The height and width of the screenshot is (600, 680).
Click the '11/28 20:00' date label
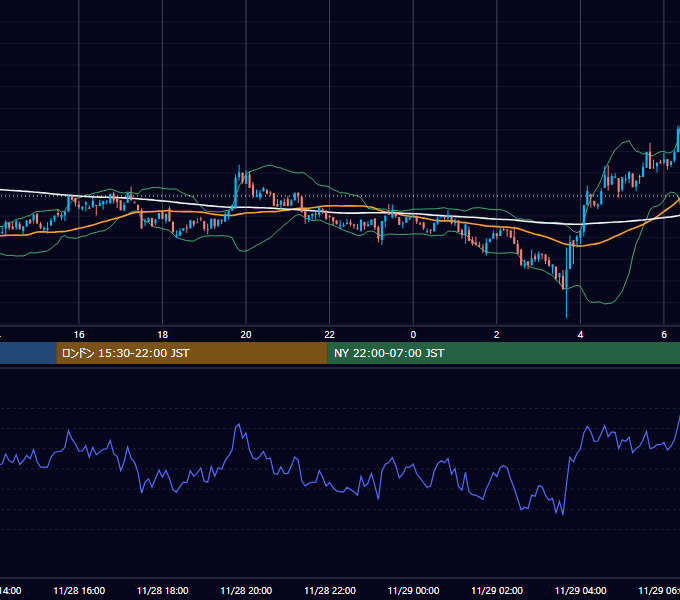246,591
